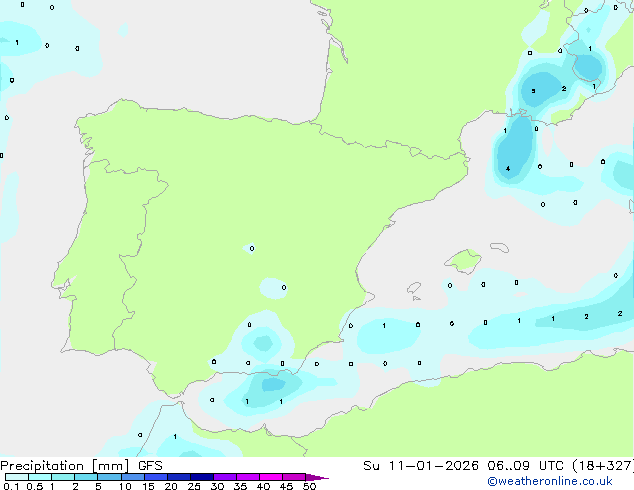Image resolution: width=634 pixels, height=490 pixels.
Task: Open the weatheronline.co.uk copyright link
Action: click(550, 481)
